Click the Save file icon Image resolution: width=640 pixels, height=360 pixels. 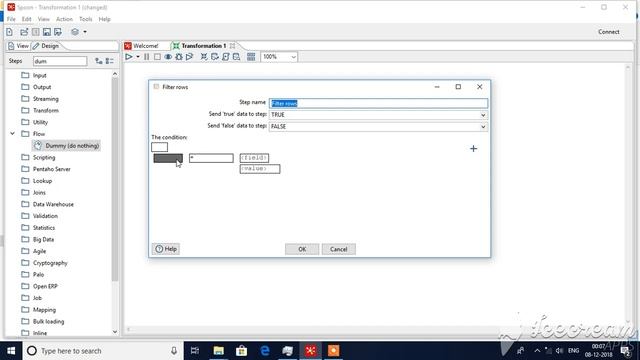(47, 32)
